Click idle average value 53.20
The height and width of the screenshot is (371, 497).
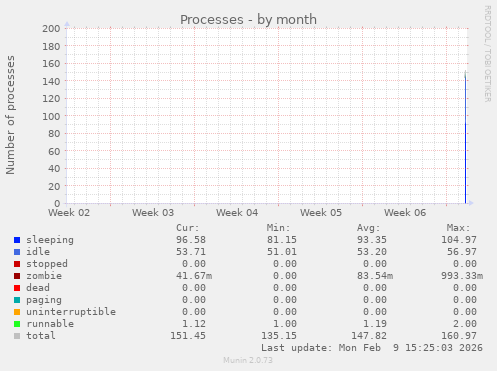coord(372,252)
